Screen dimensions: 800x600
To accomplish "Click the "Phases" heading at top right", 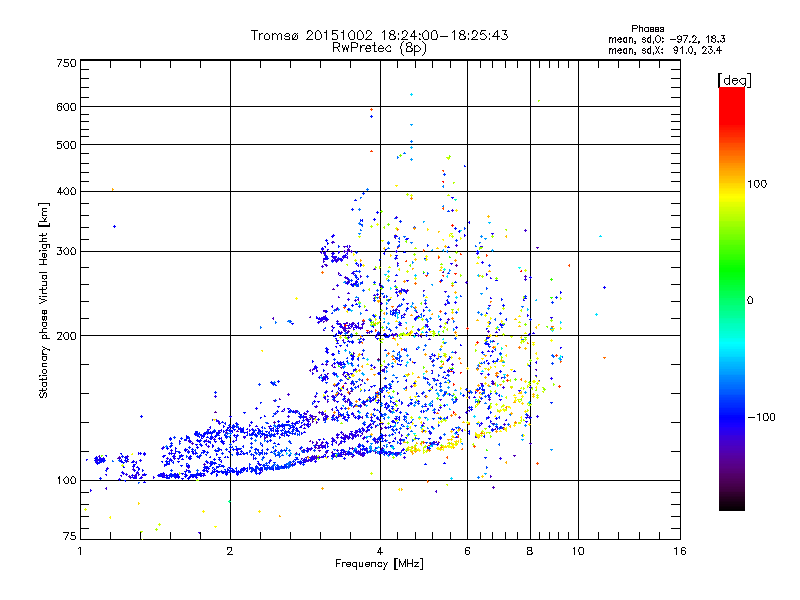I will tap(647, 29).
